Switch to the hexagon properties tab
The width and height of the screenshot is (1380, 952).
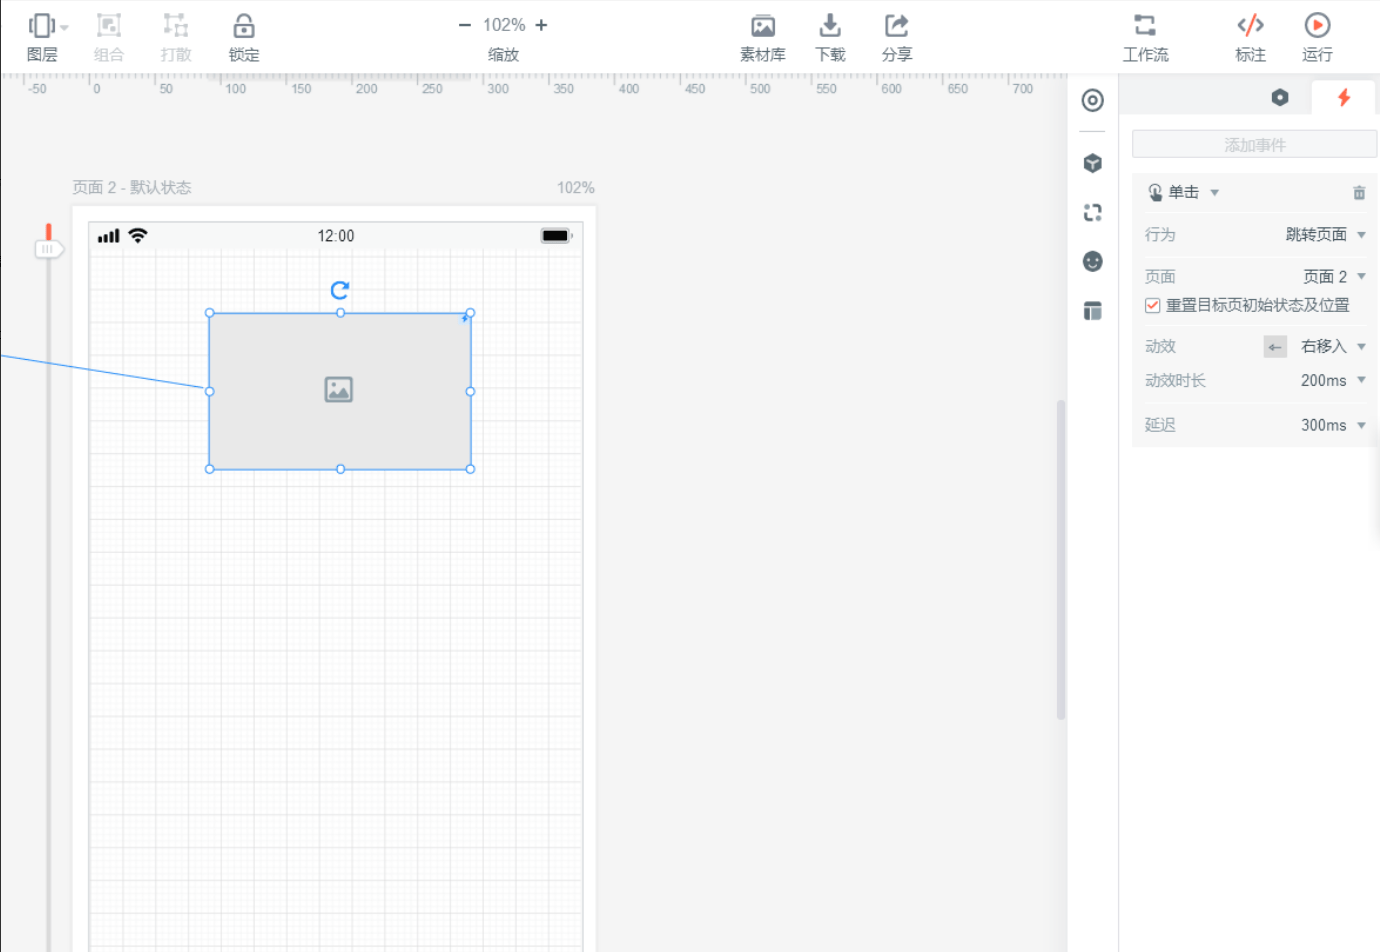pos(1280,98)
